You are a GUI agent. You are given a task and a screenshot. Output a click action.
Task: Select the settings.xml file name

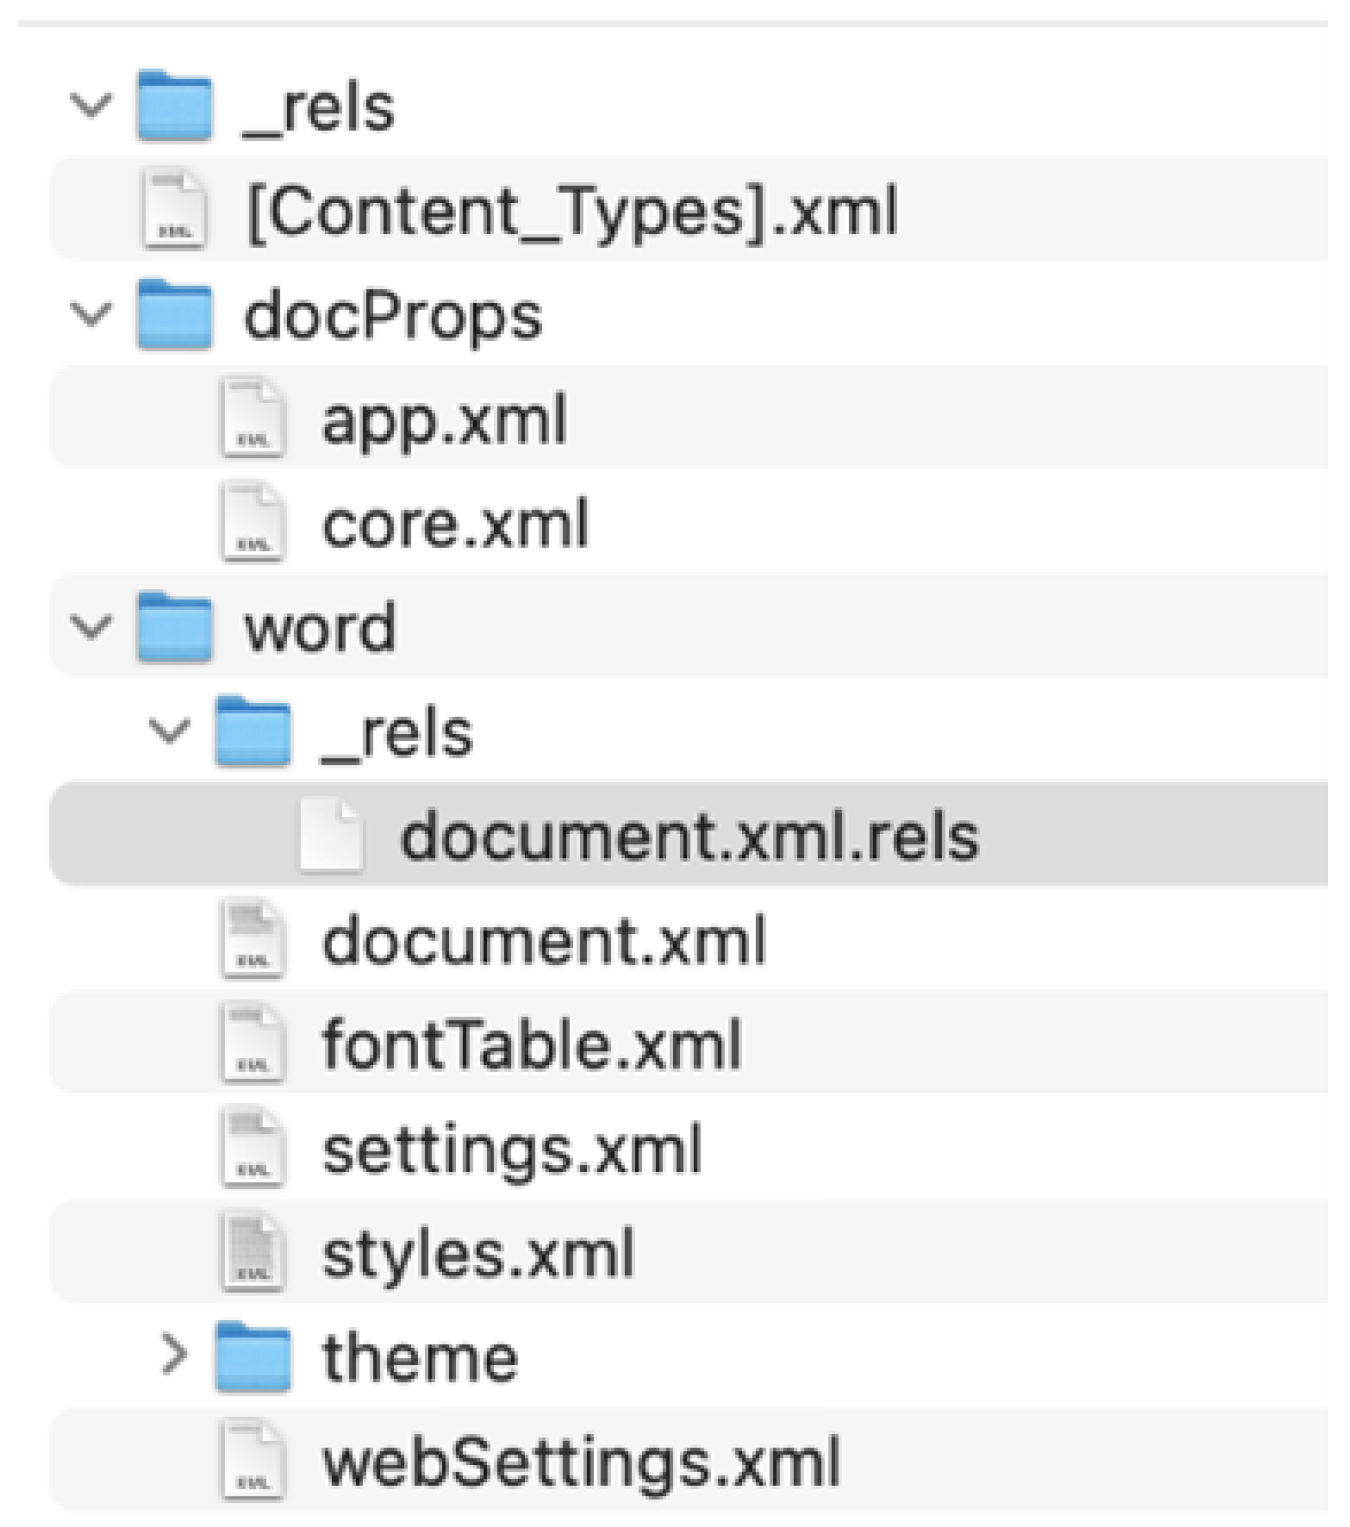point(512,1150)
